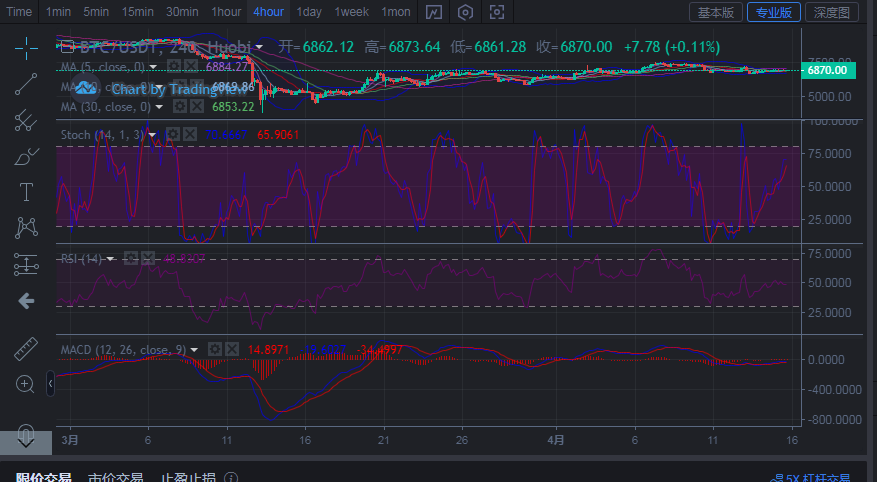Screen dimensions: 877x482
Task: Click the ruler measure tool
Action: click(26, 348)
